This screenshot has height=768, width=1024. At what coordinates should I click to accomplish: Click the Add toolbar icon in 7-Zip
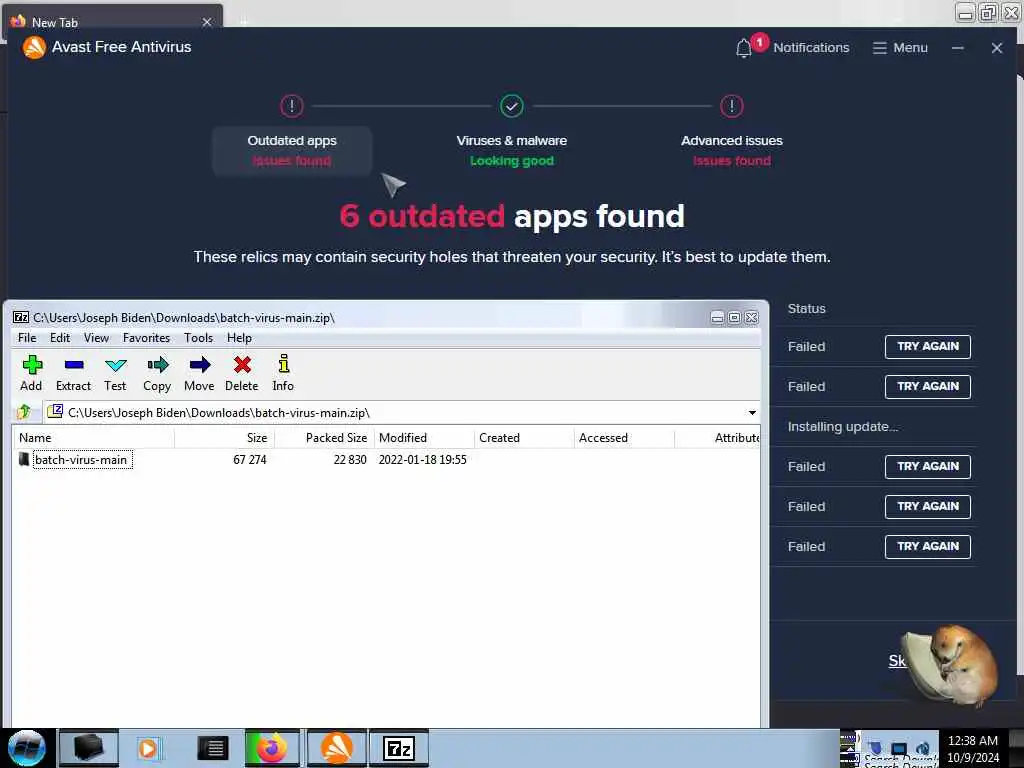click(x=32, y=364)
